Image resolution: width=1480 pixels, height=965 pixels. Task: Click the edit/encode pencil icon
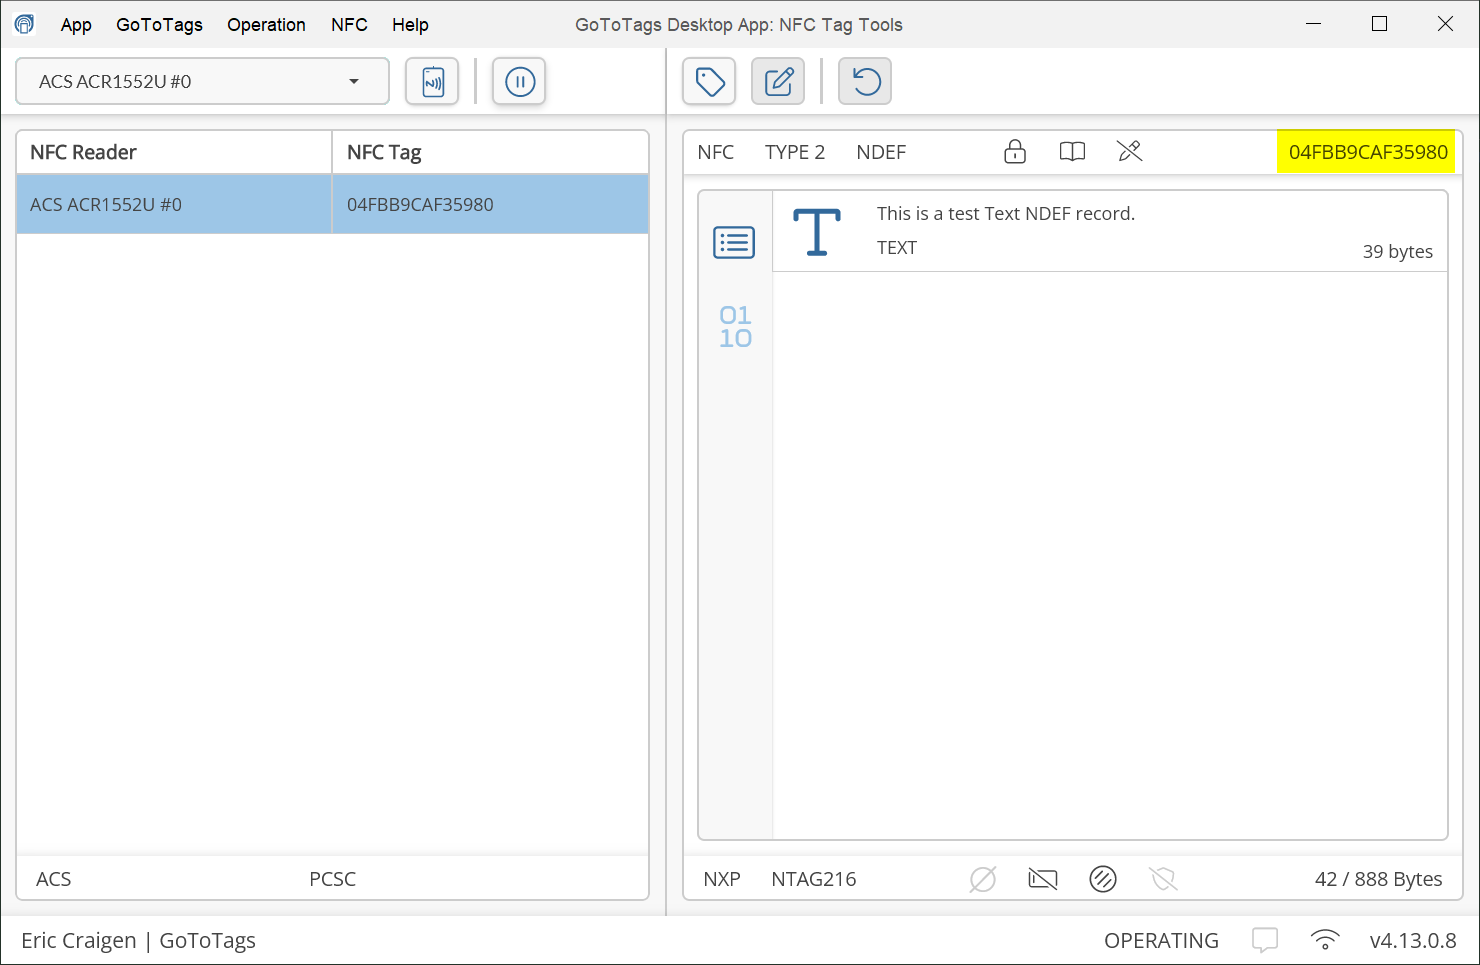[778, 82]
